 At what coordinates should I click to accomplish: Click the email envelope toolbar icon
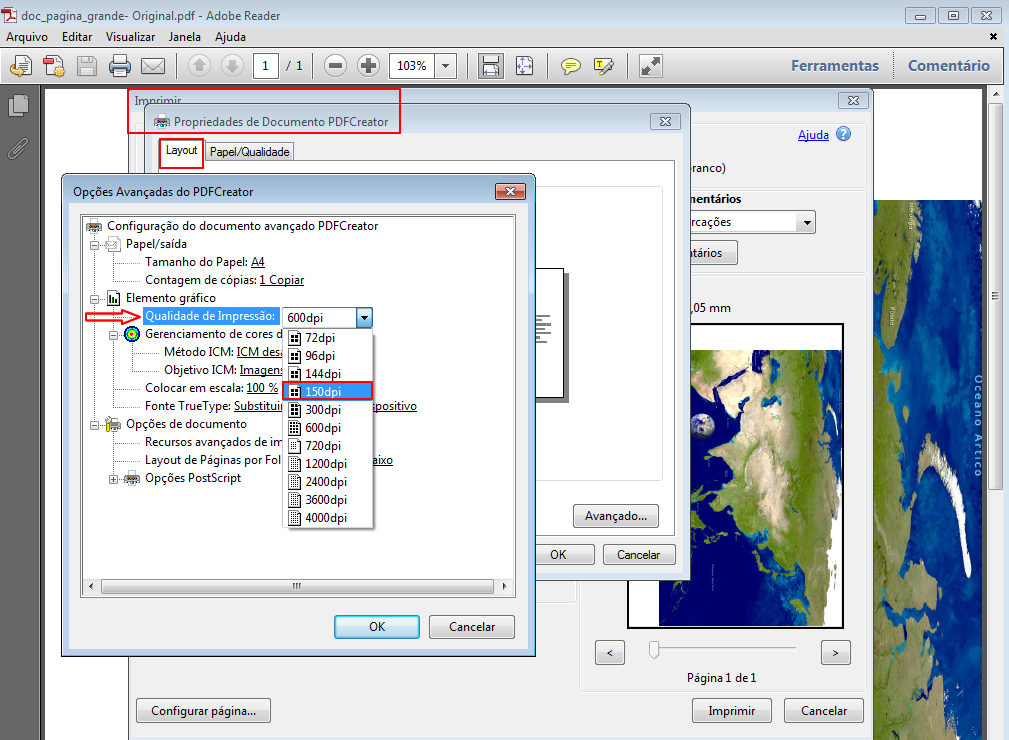(152, 66)
